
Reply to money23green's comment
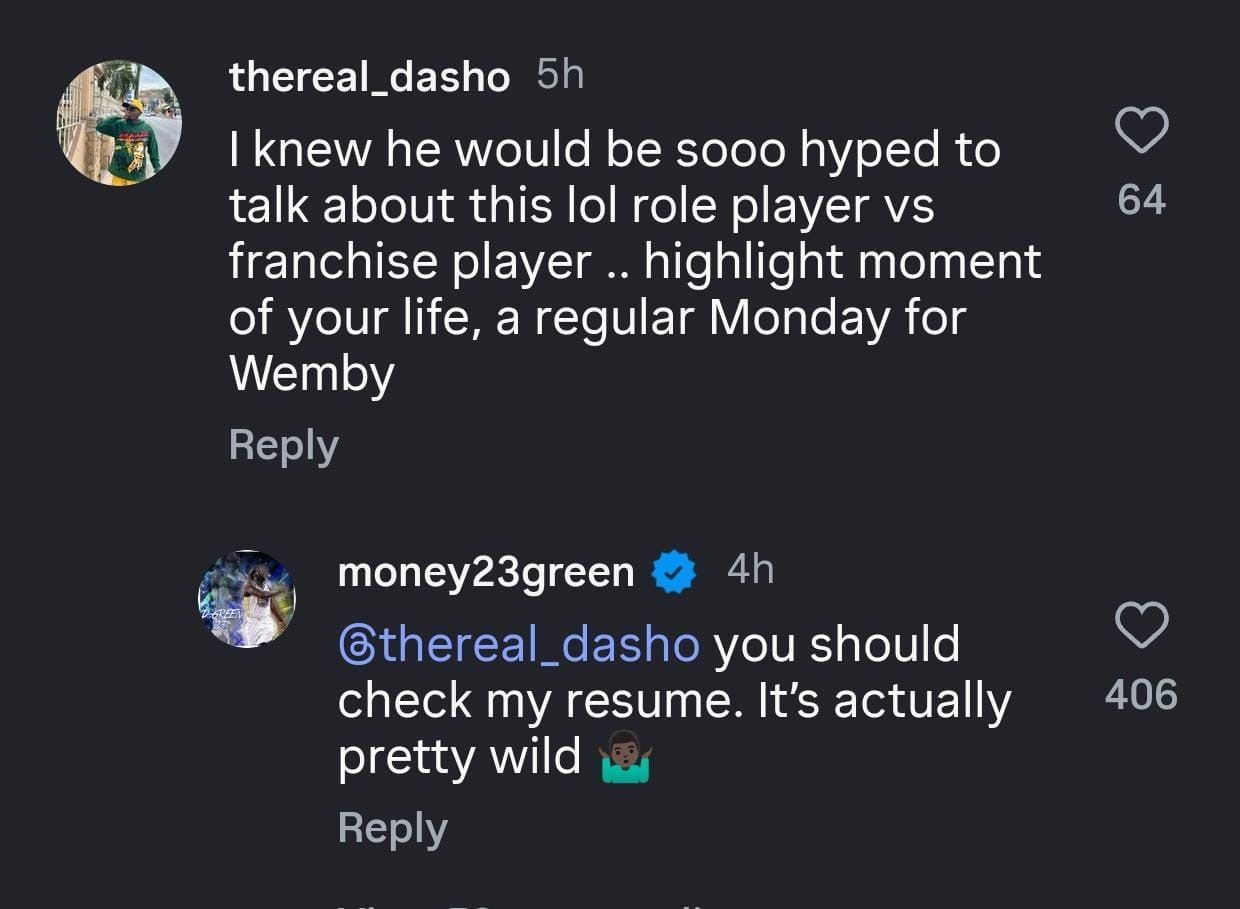(x=392, y=827)
